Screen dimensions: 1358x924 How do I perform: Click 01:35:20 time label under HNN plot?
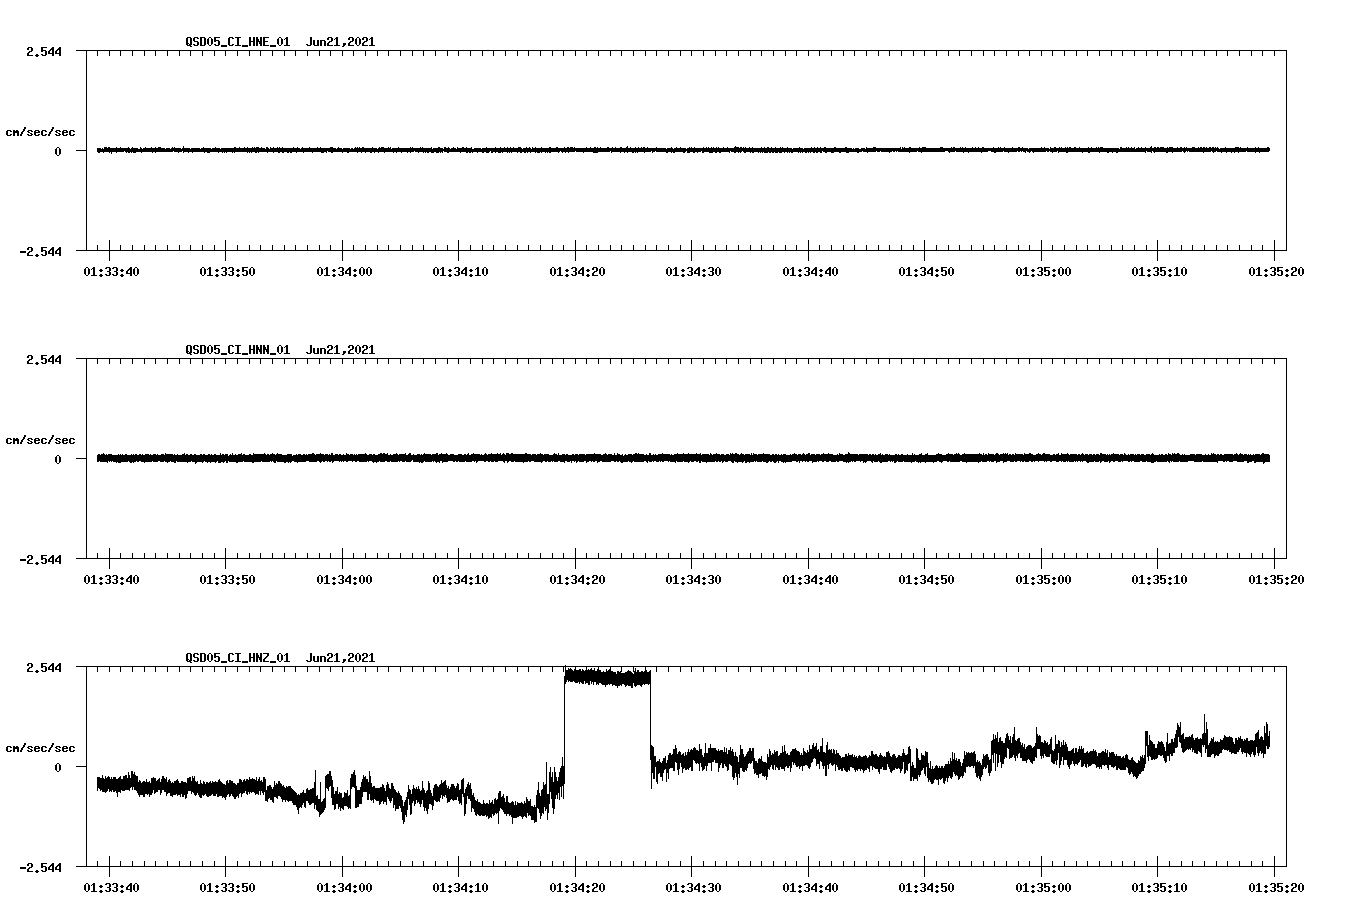(x=1276, y=579)
